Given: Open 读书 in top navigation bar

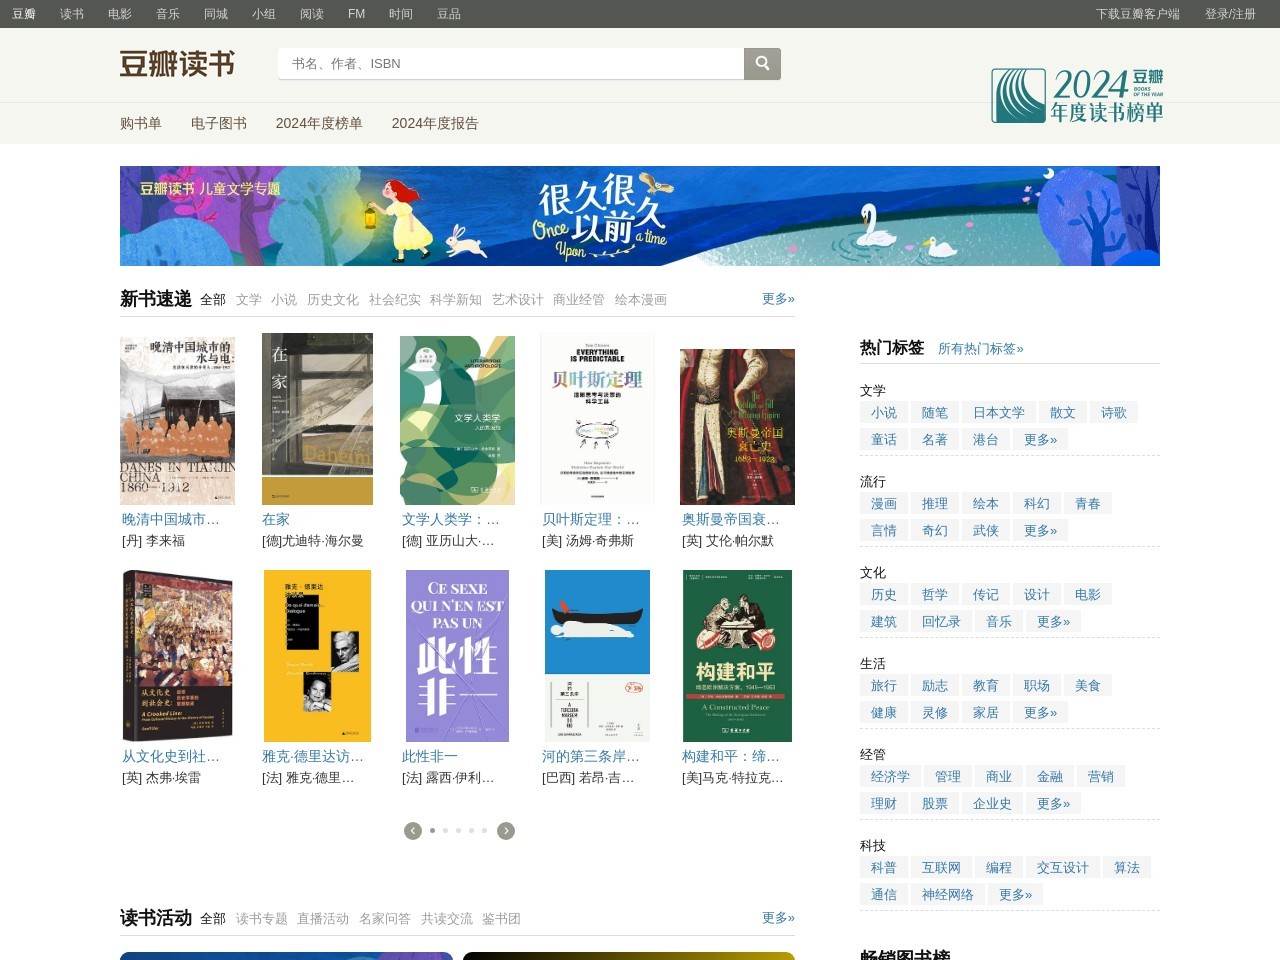Looking at the screenshot, I should pos(72,14).
